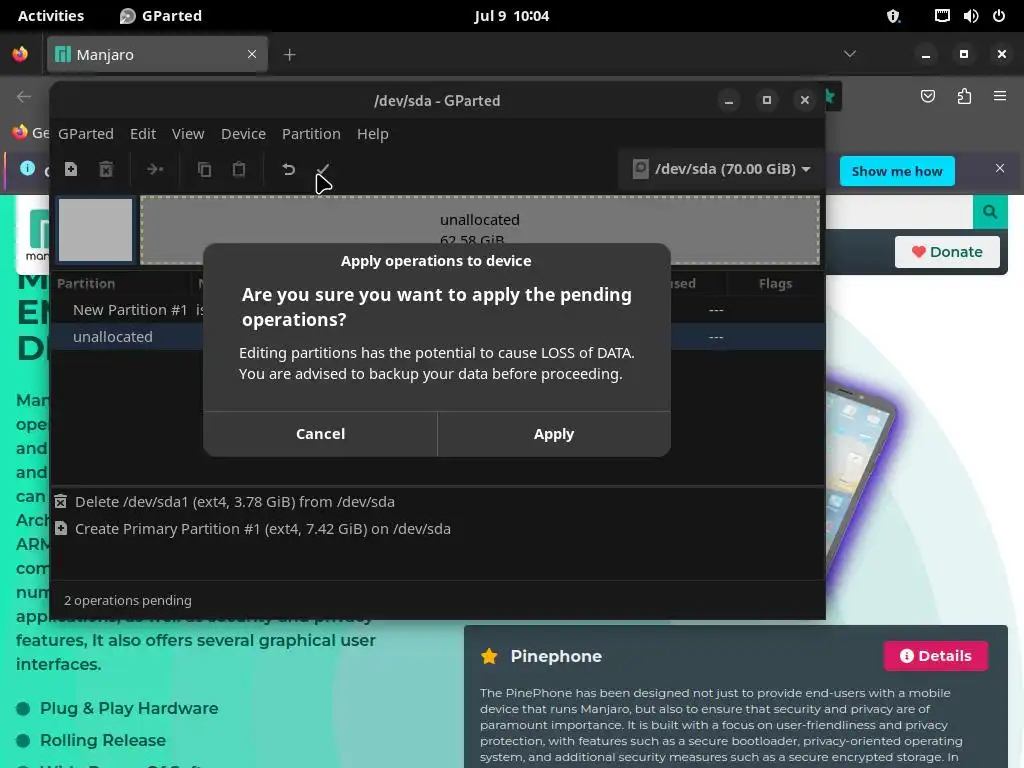
Task: Click the GParted app indicator in top bar
Action: [x=161, y=16]
